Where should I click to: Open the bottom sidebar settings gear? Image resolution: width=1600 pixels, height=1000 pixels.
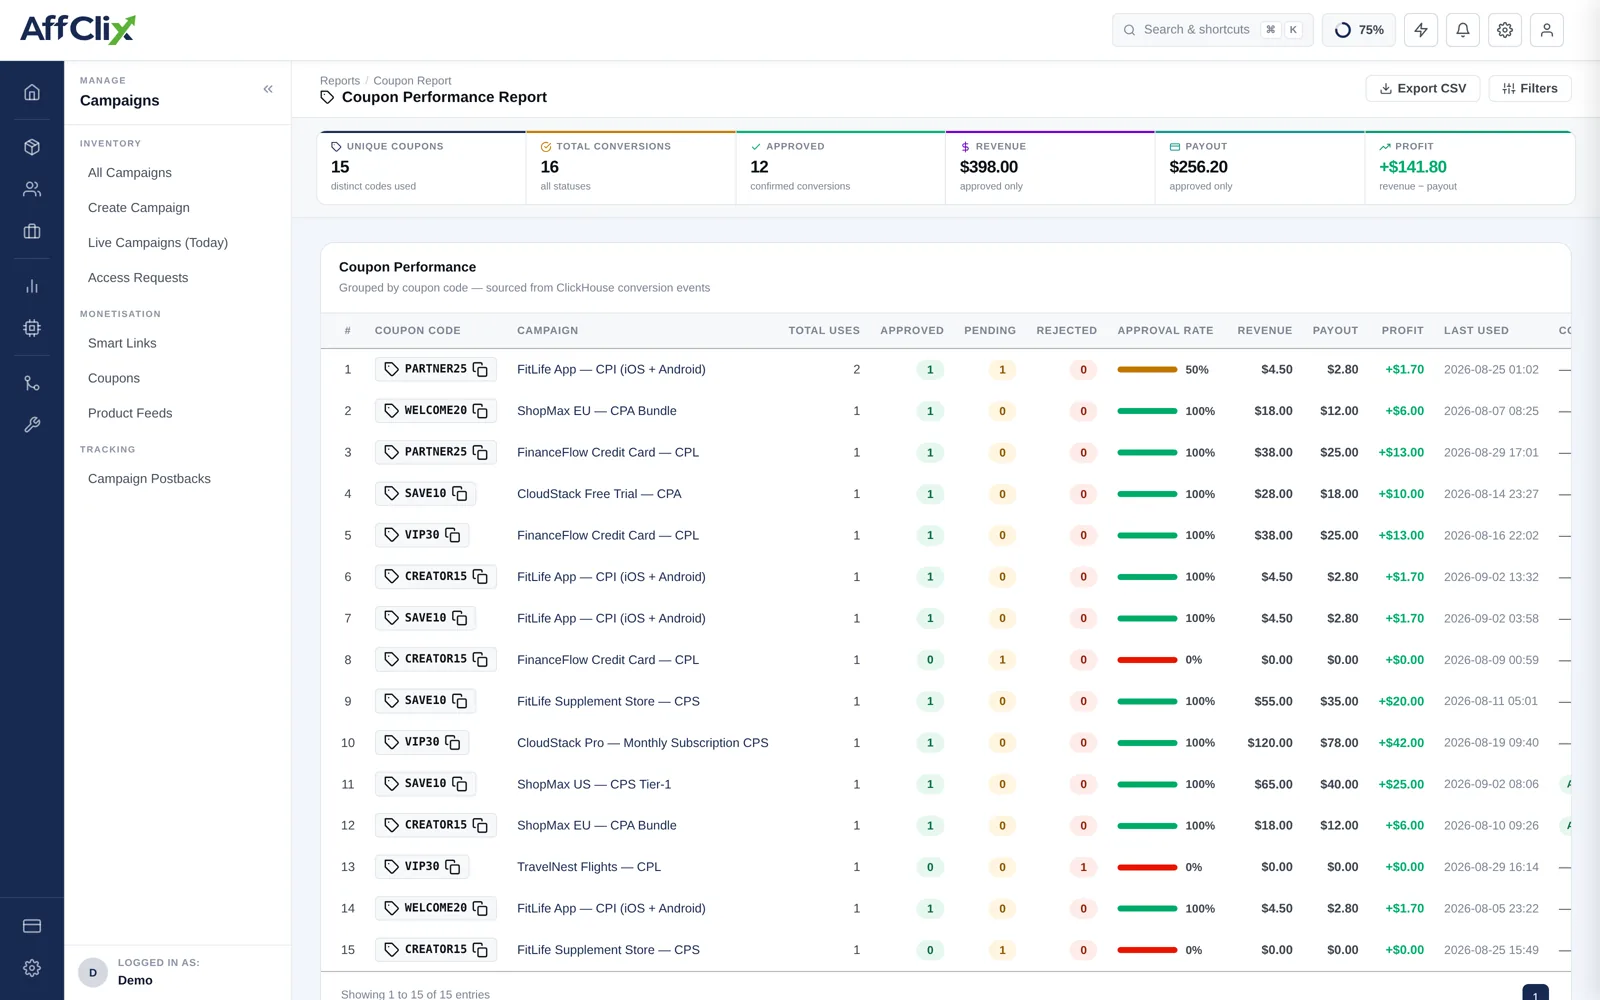click(x=32, y=968)
